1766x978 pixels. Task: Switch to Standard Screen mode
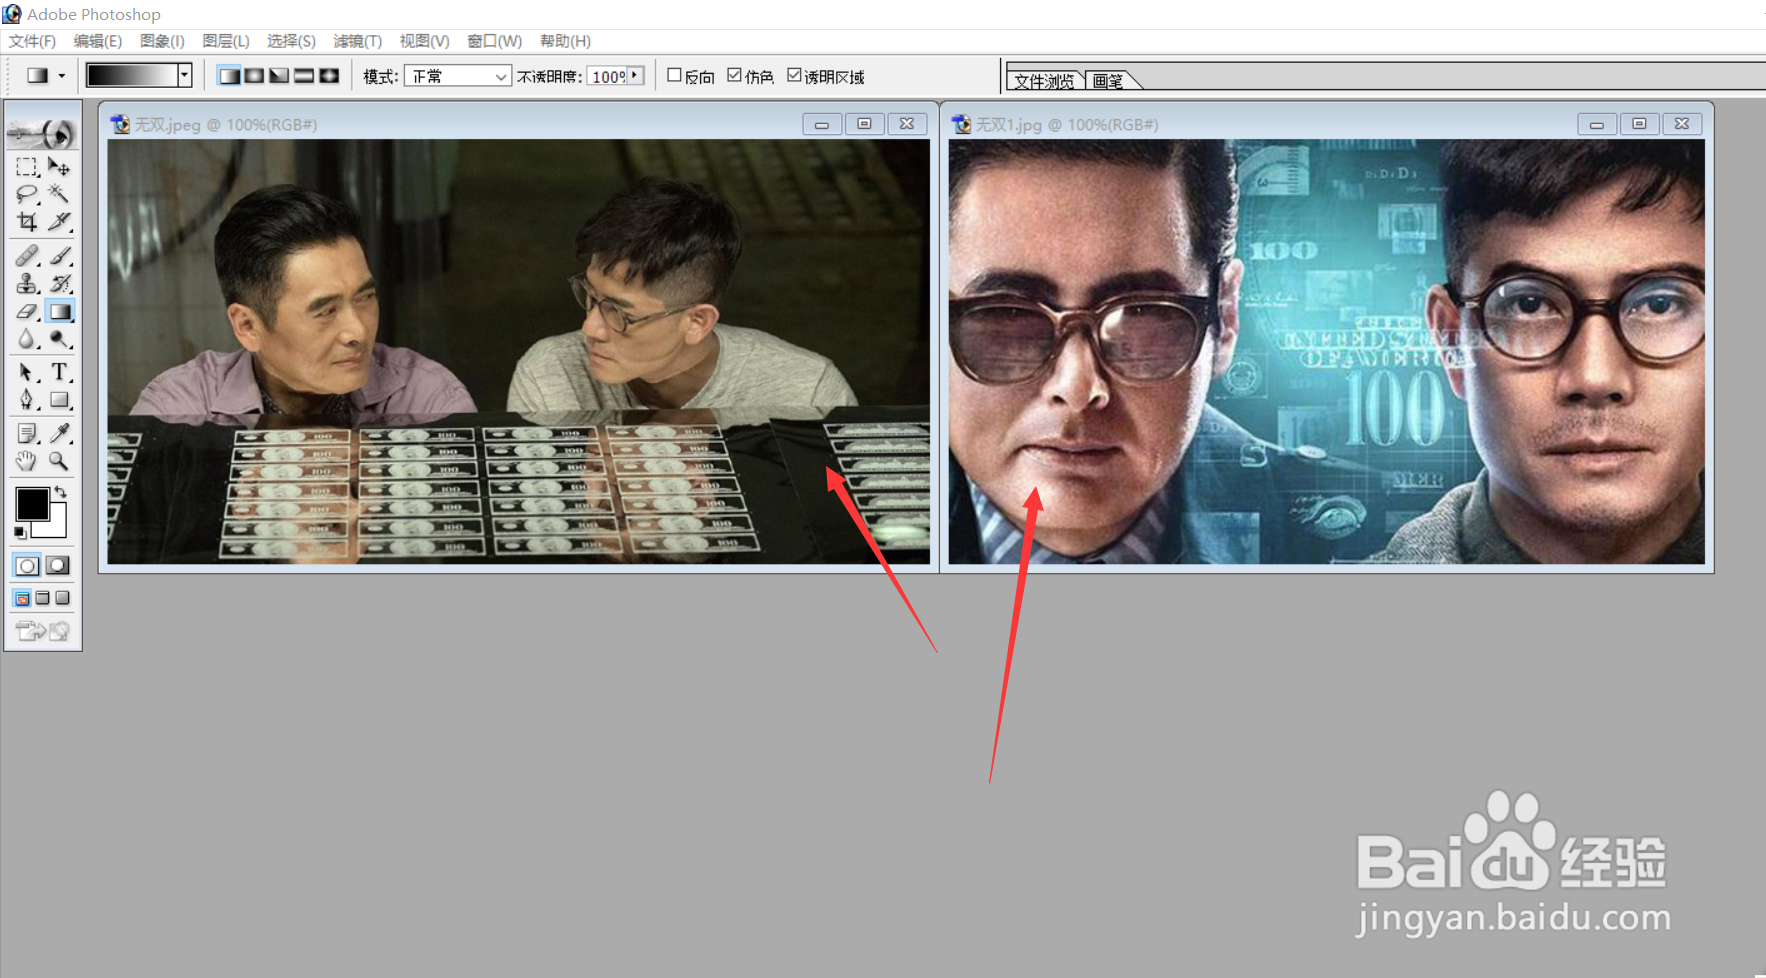coord(22,598)
